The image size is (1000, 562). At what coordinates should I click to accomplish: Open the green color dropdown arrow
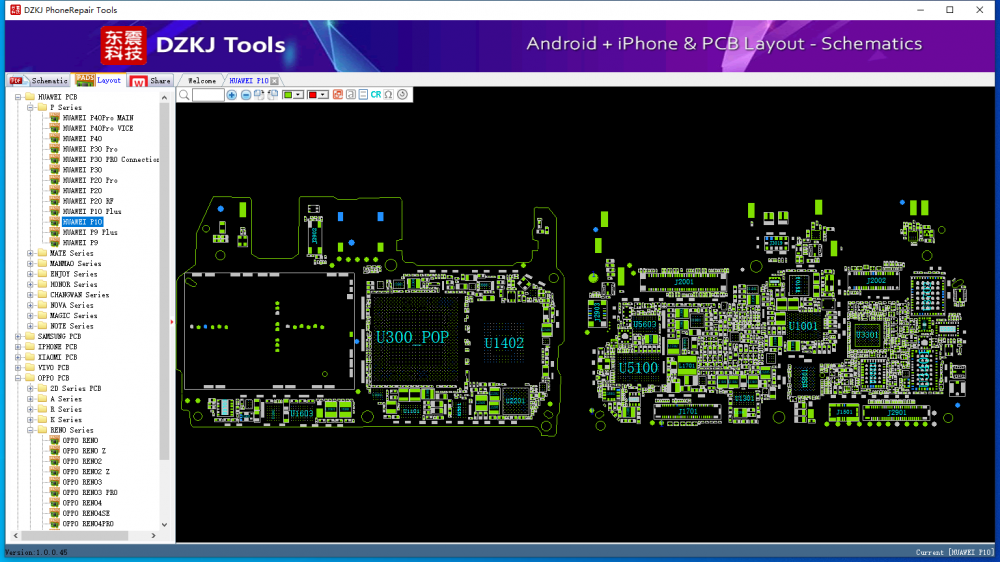[298, 95]
